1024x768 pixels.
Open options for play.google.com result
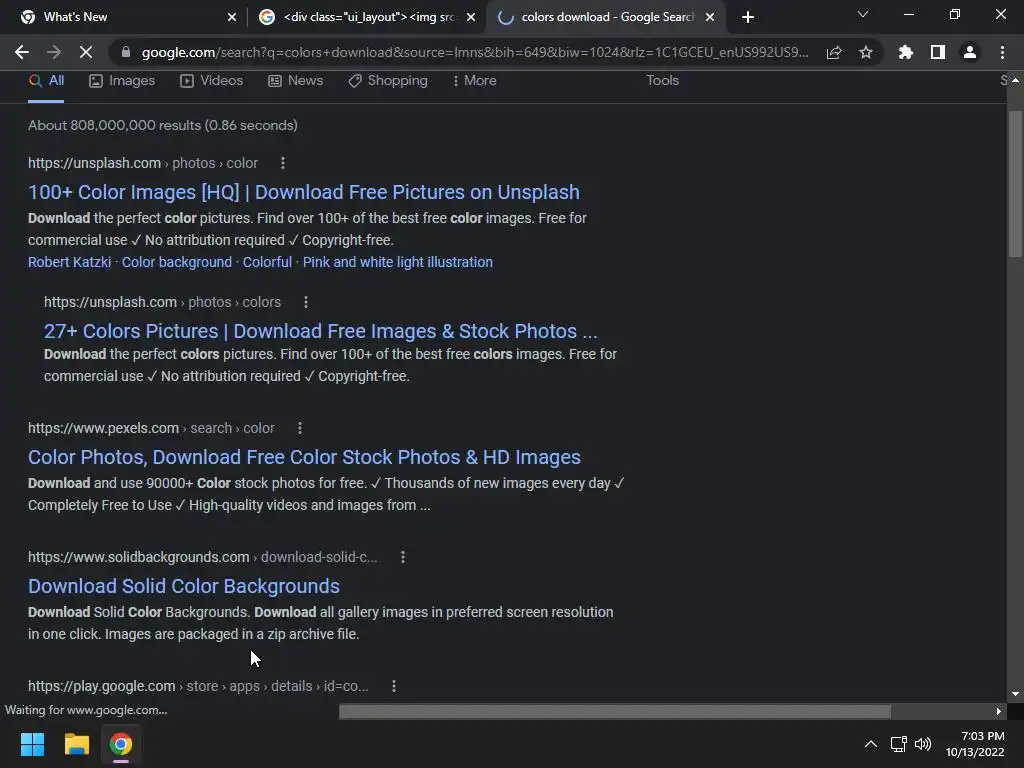[394, 686]
